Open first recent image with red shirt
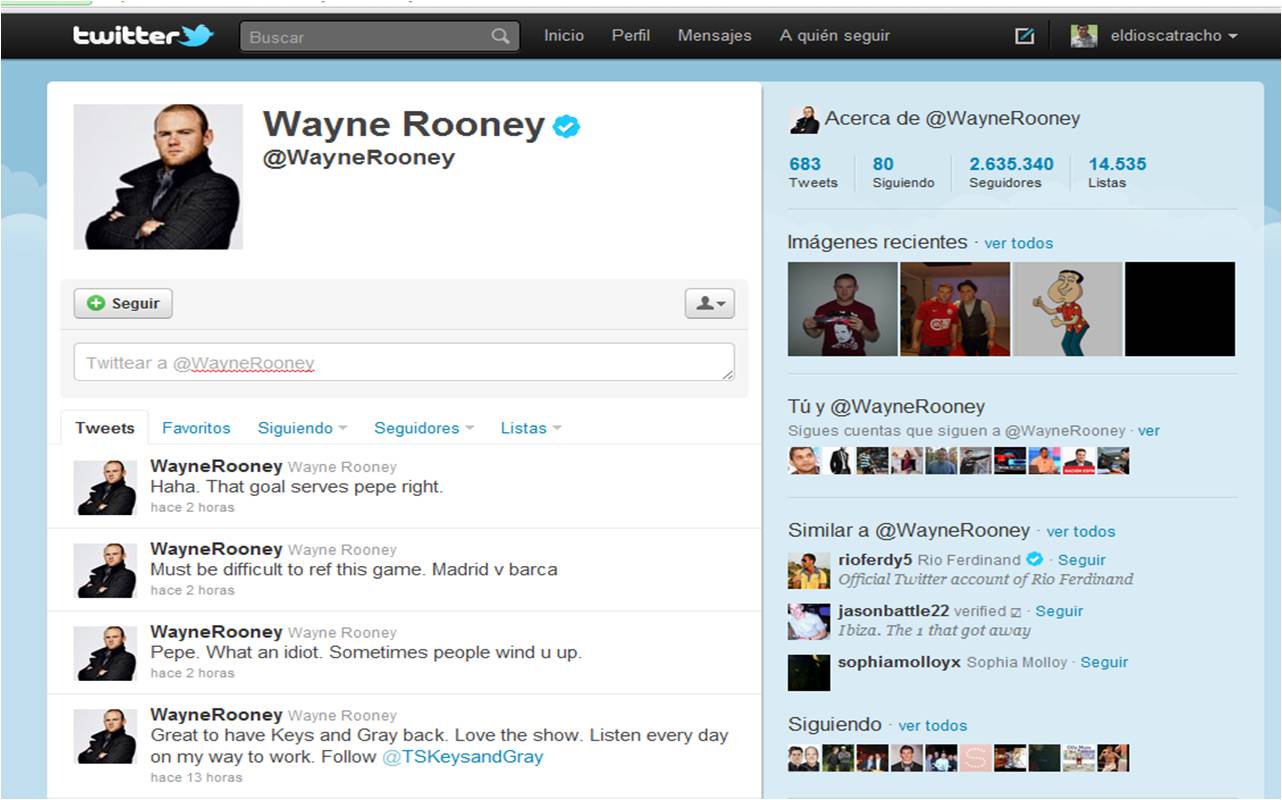 coord(843,309)
